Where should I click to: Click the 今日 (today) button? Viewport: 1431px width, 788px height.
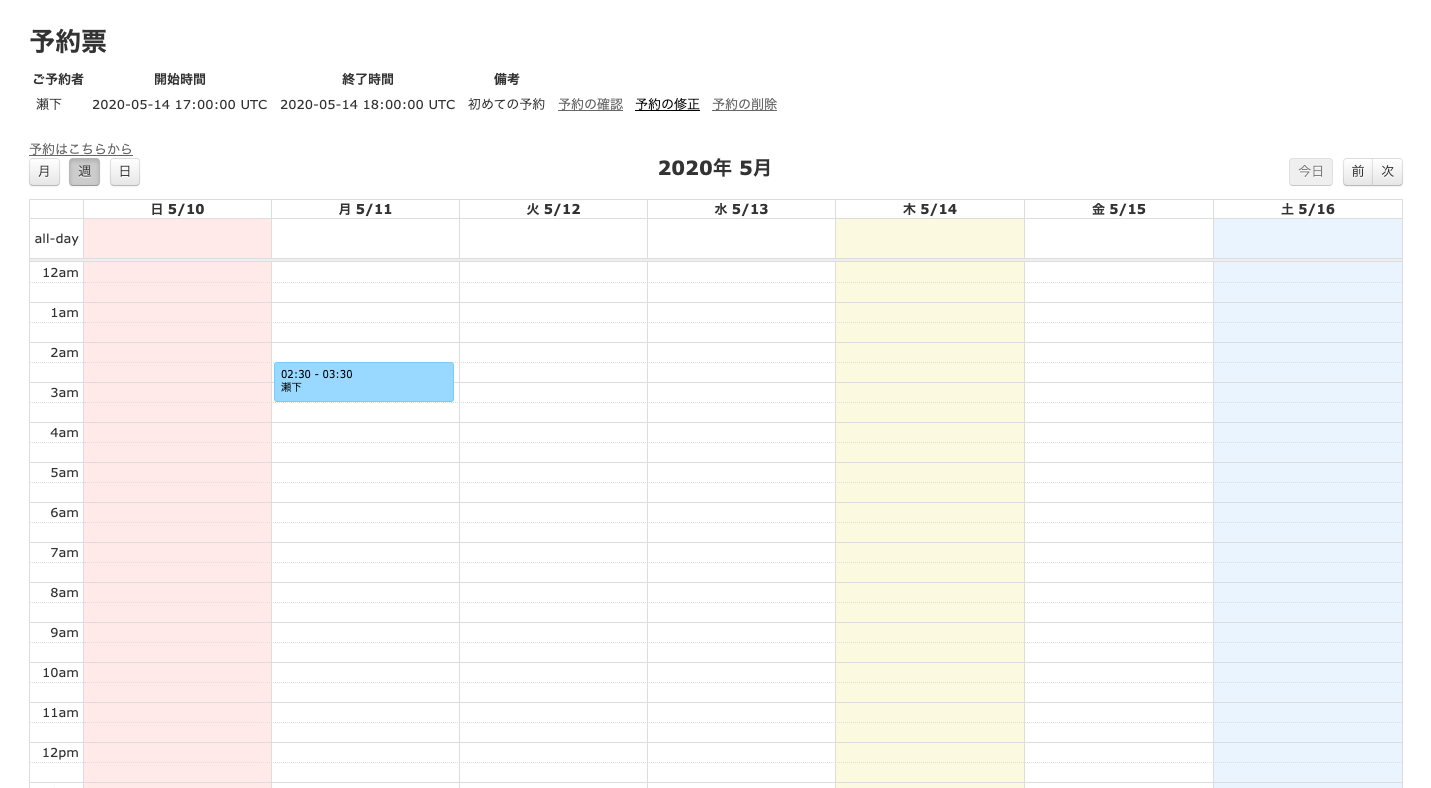[x=1310, y=171]
